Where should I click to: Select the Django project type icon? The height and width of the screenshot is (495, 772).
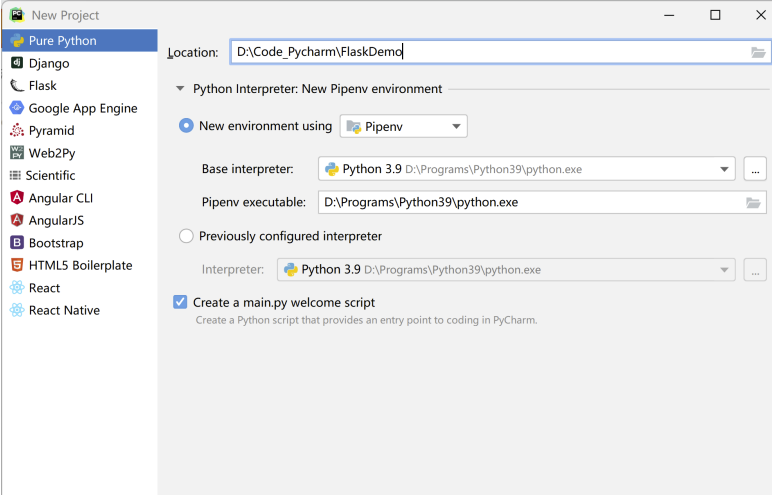17,63
